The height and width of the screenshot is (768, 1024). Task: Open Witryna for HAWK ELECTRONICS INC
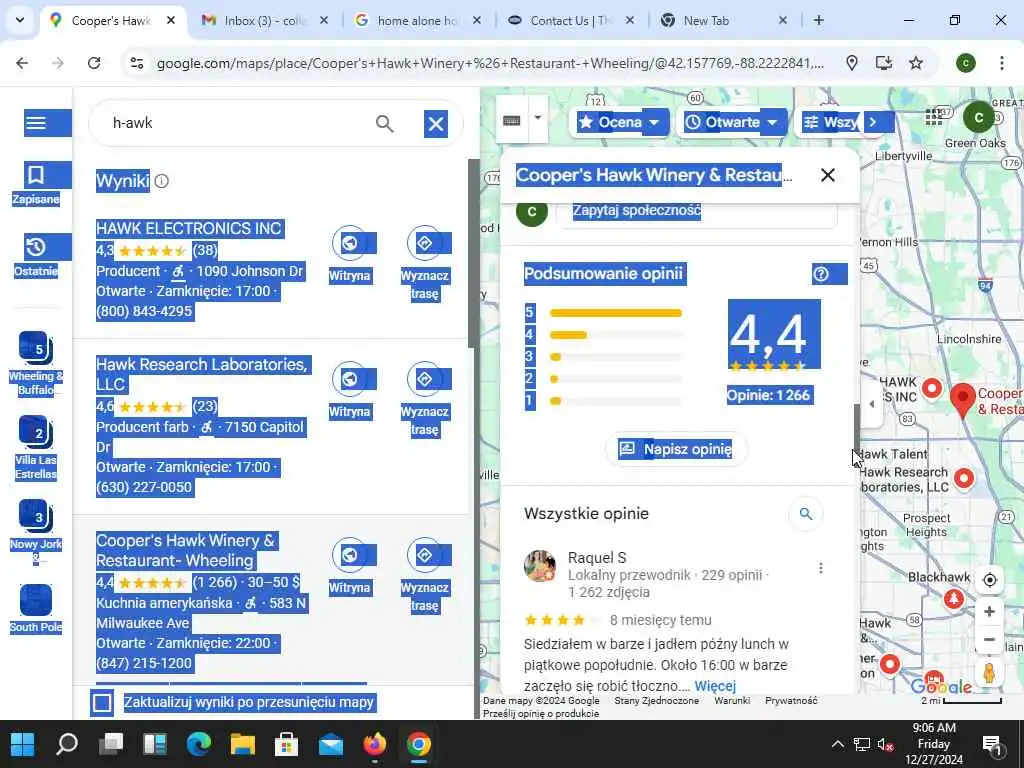coord(349,243)
